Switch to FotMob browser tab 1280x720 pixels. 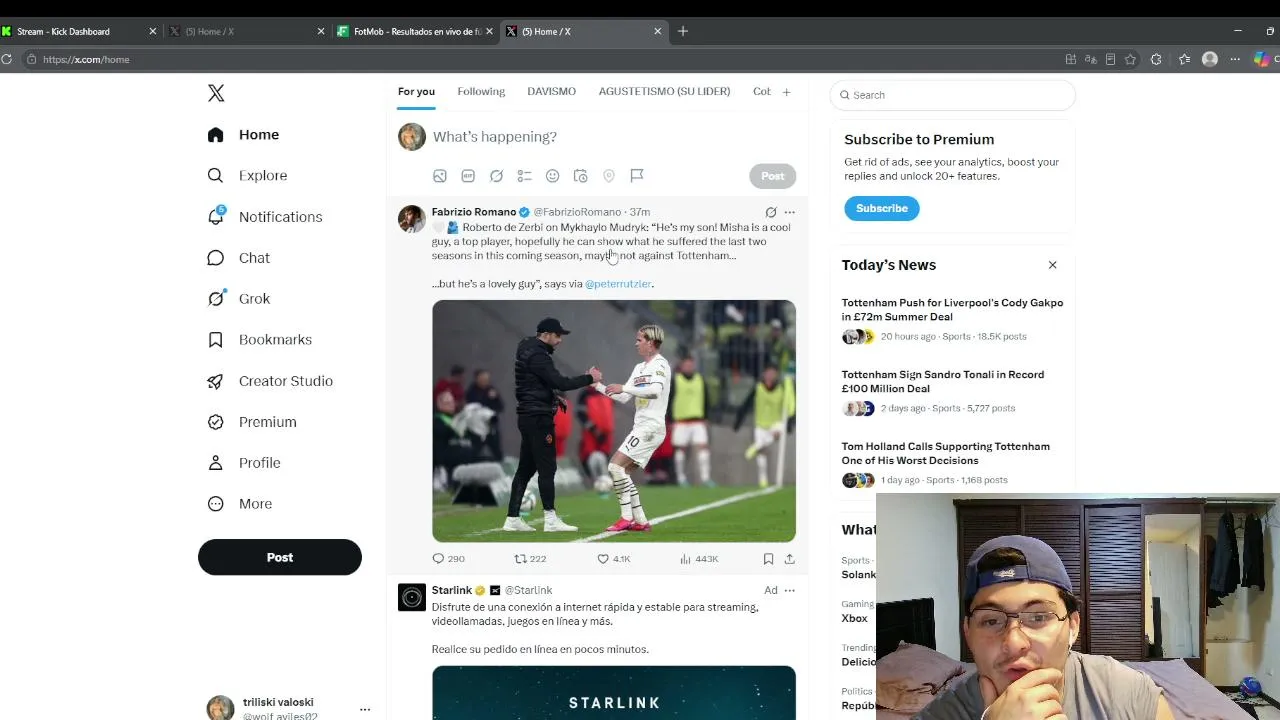(415, 31)
